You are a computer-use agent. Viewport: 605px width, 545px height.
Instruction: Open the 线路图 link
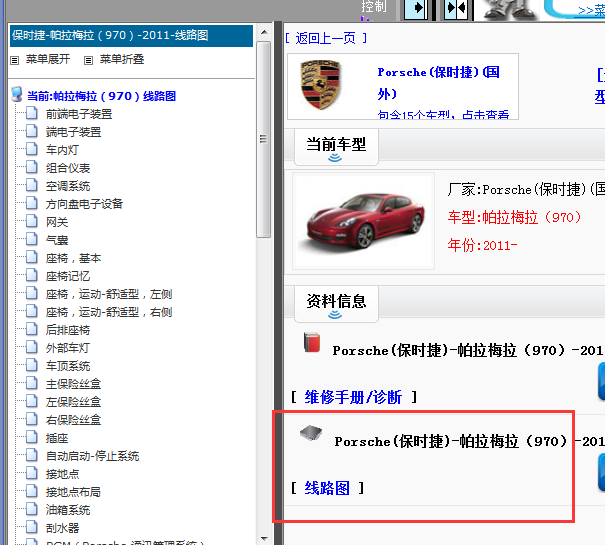point(327,488)
